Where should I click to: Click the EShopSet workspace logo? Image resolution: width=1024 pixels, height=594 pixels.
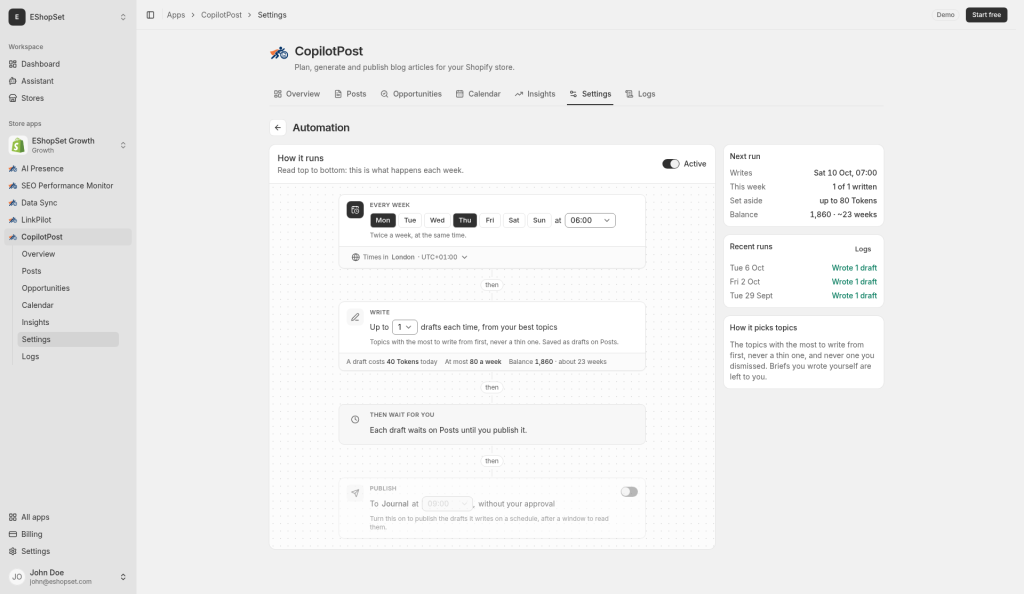point(17,17)
